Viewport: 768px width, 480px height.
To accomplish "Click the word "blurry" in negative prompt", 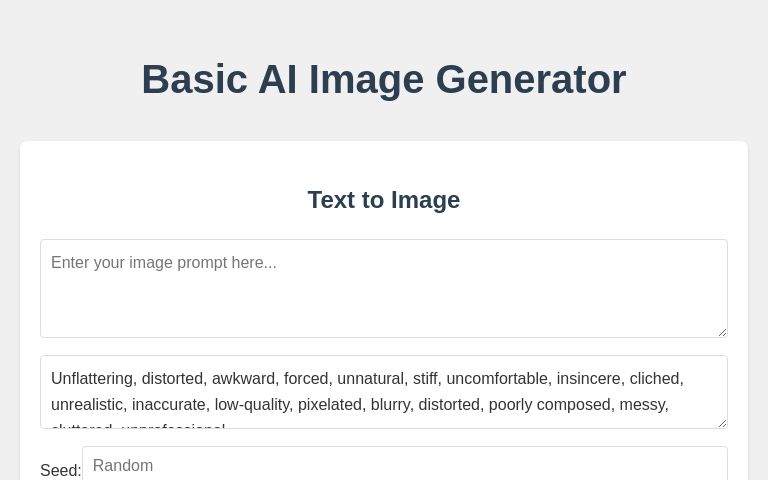I will [390, 405].
